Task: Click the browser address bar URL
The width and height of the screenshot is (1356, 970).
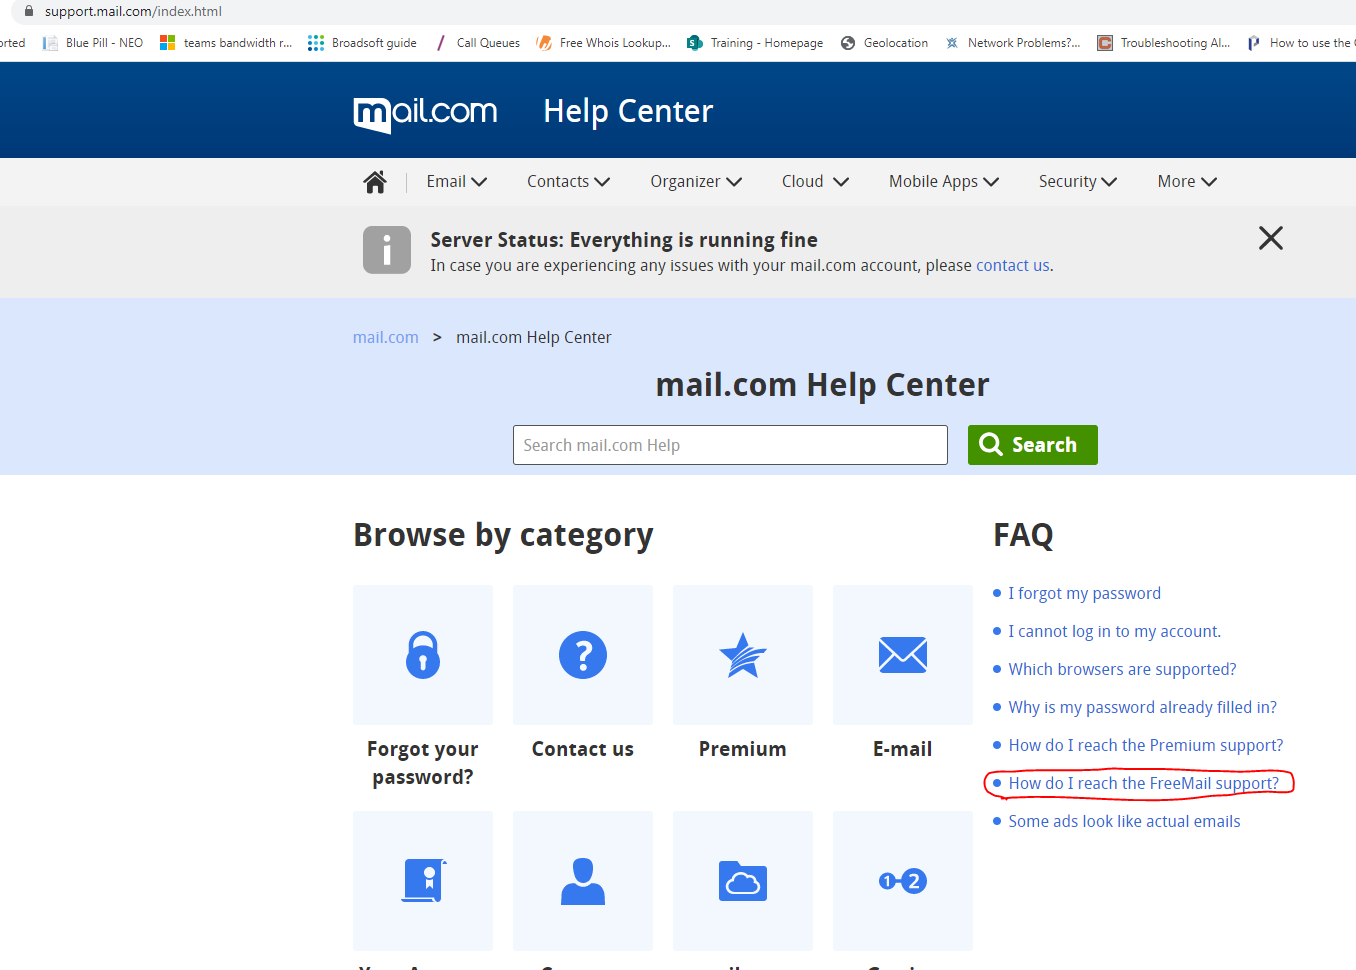Action: coord(133,11)
